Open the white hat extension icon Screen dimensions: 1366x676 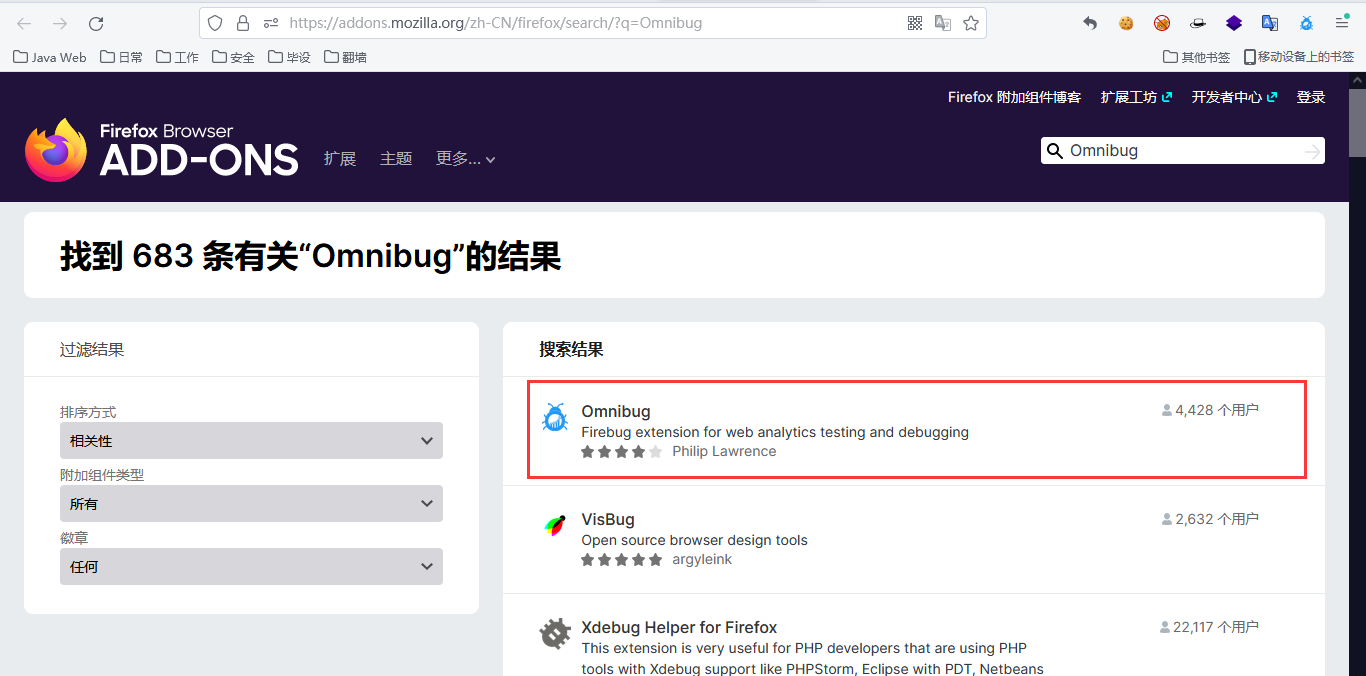[x=1198, y=23]
